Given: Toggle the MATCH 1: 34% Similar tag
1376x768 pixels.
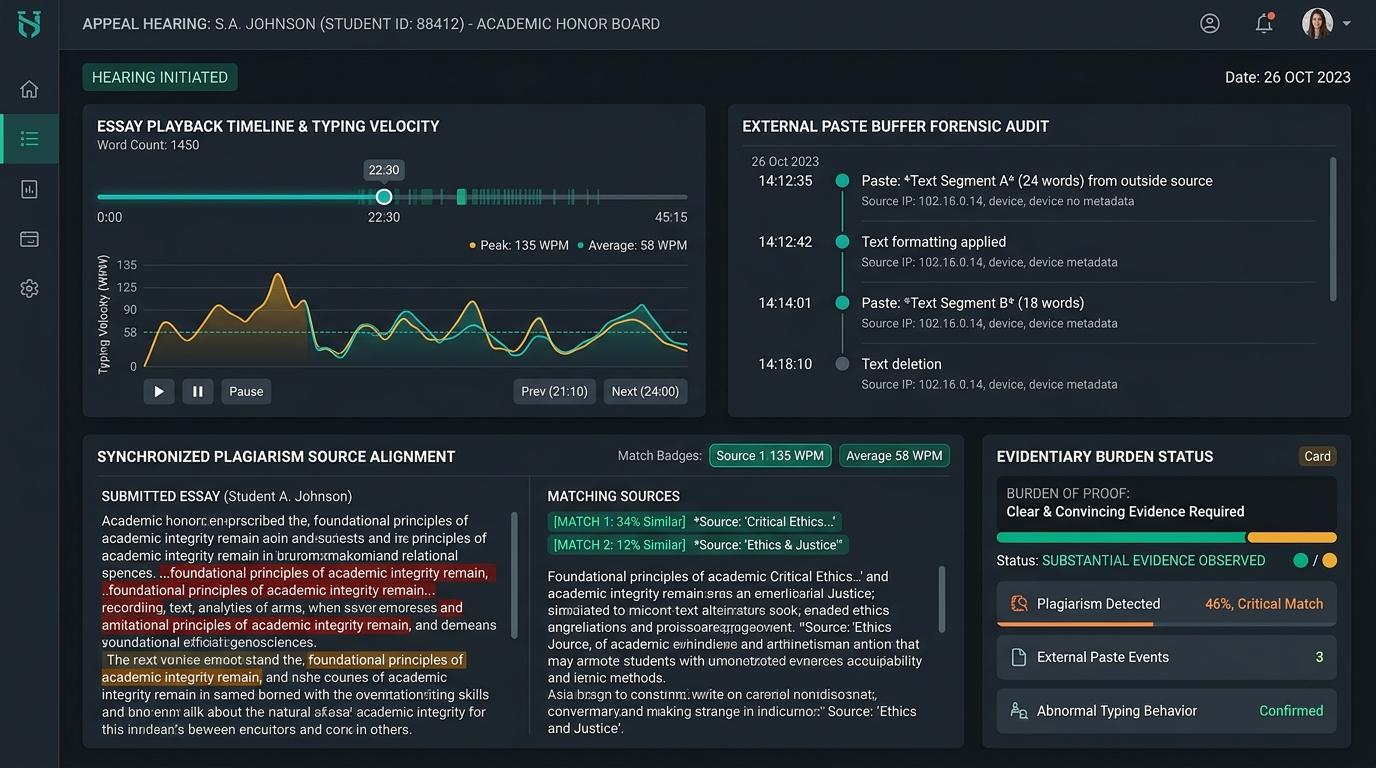Looking at the screenshot, I should click(x=619, y=522).
